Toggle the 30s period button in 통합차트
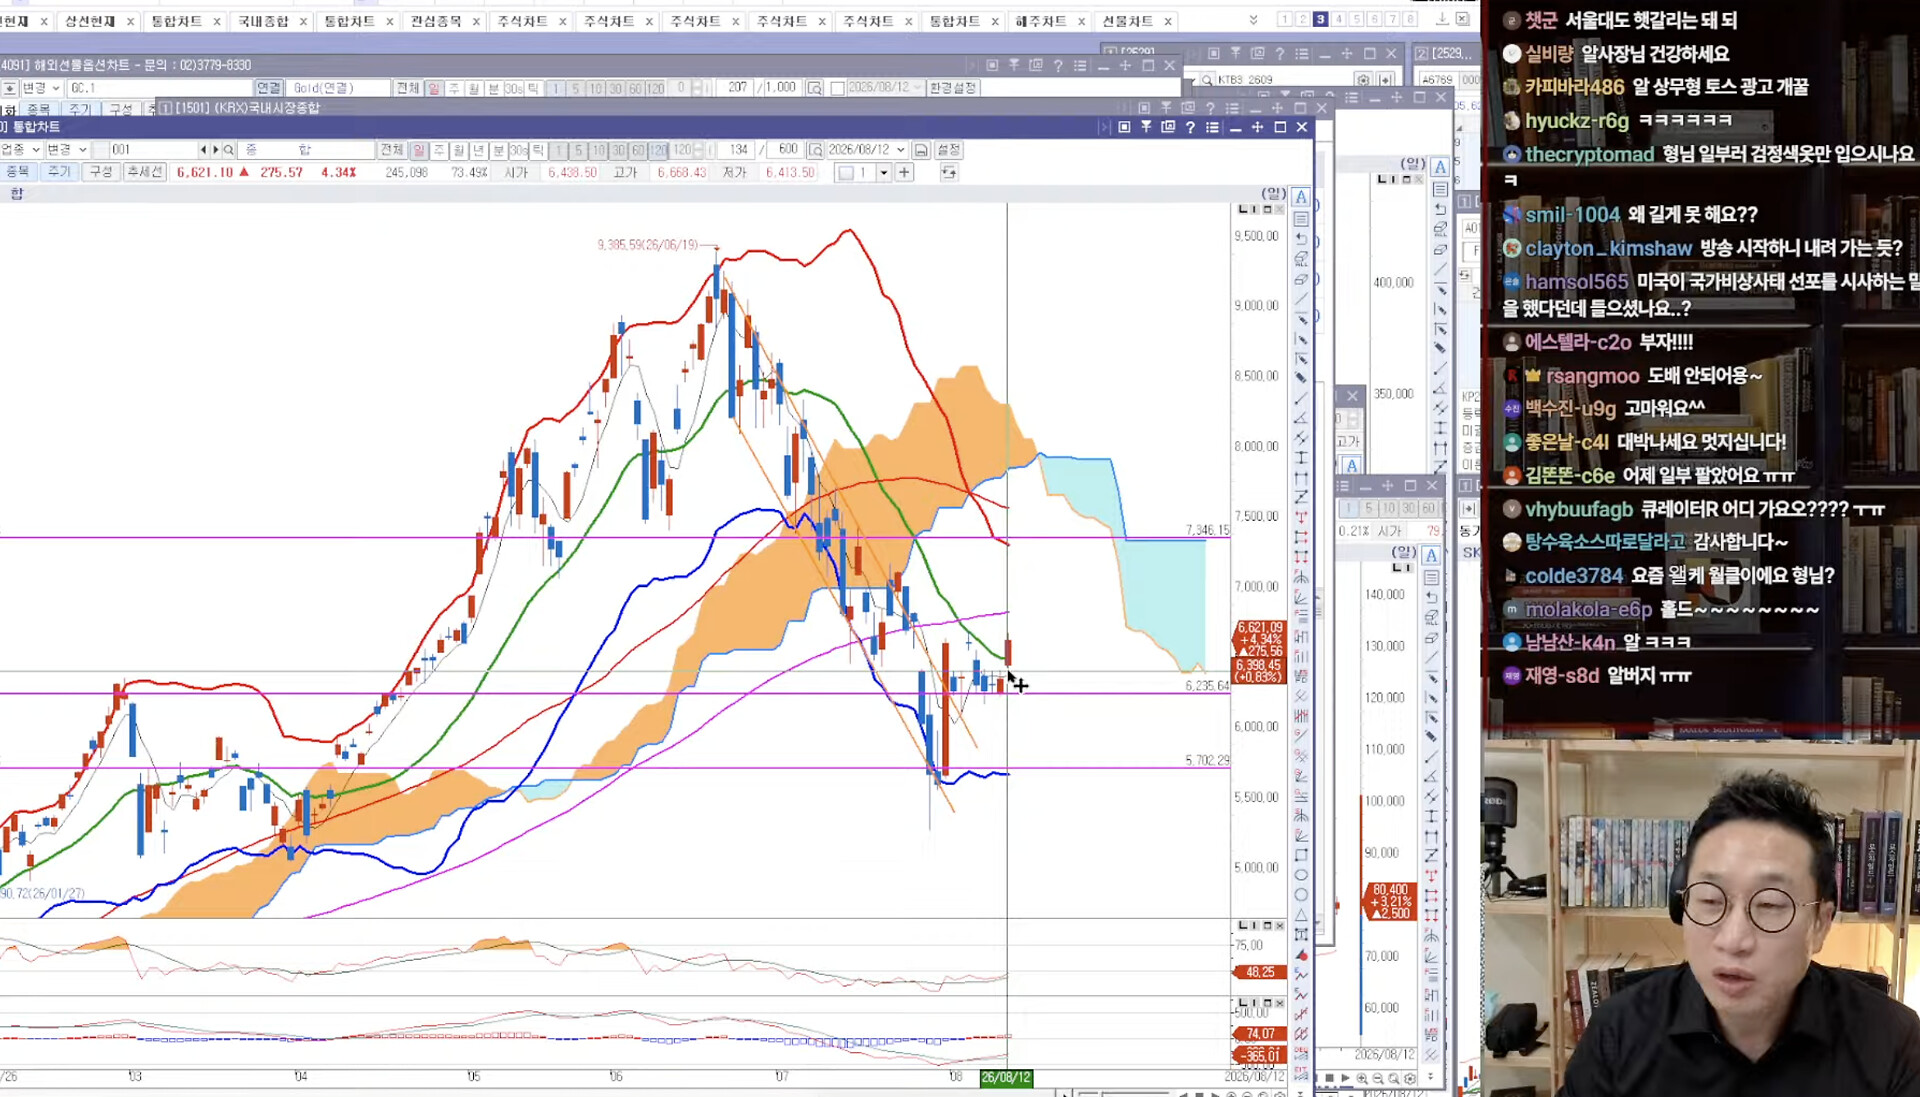Viewport: 1920px width, 1097px height. 519,150
